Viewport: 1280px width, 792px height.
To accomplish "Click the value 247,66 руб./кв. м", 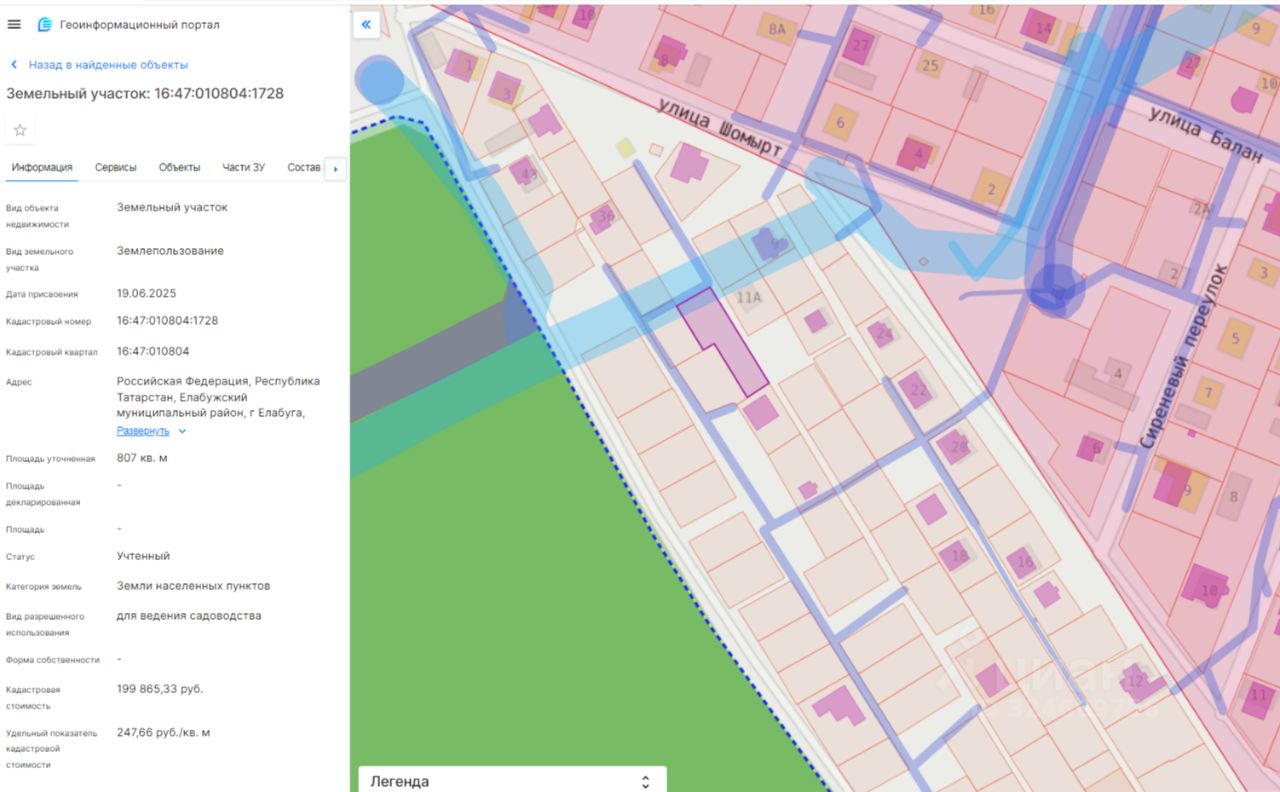I will click(163, 733).
